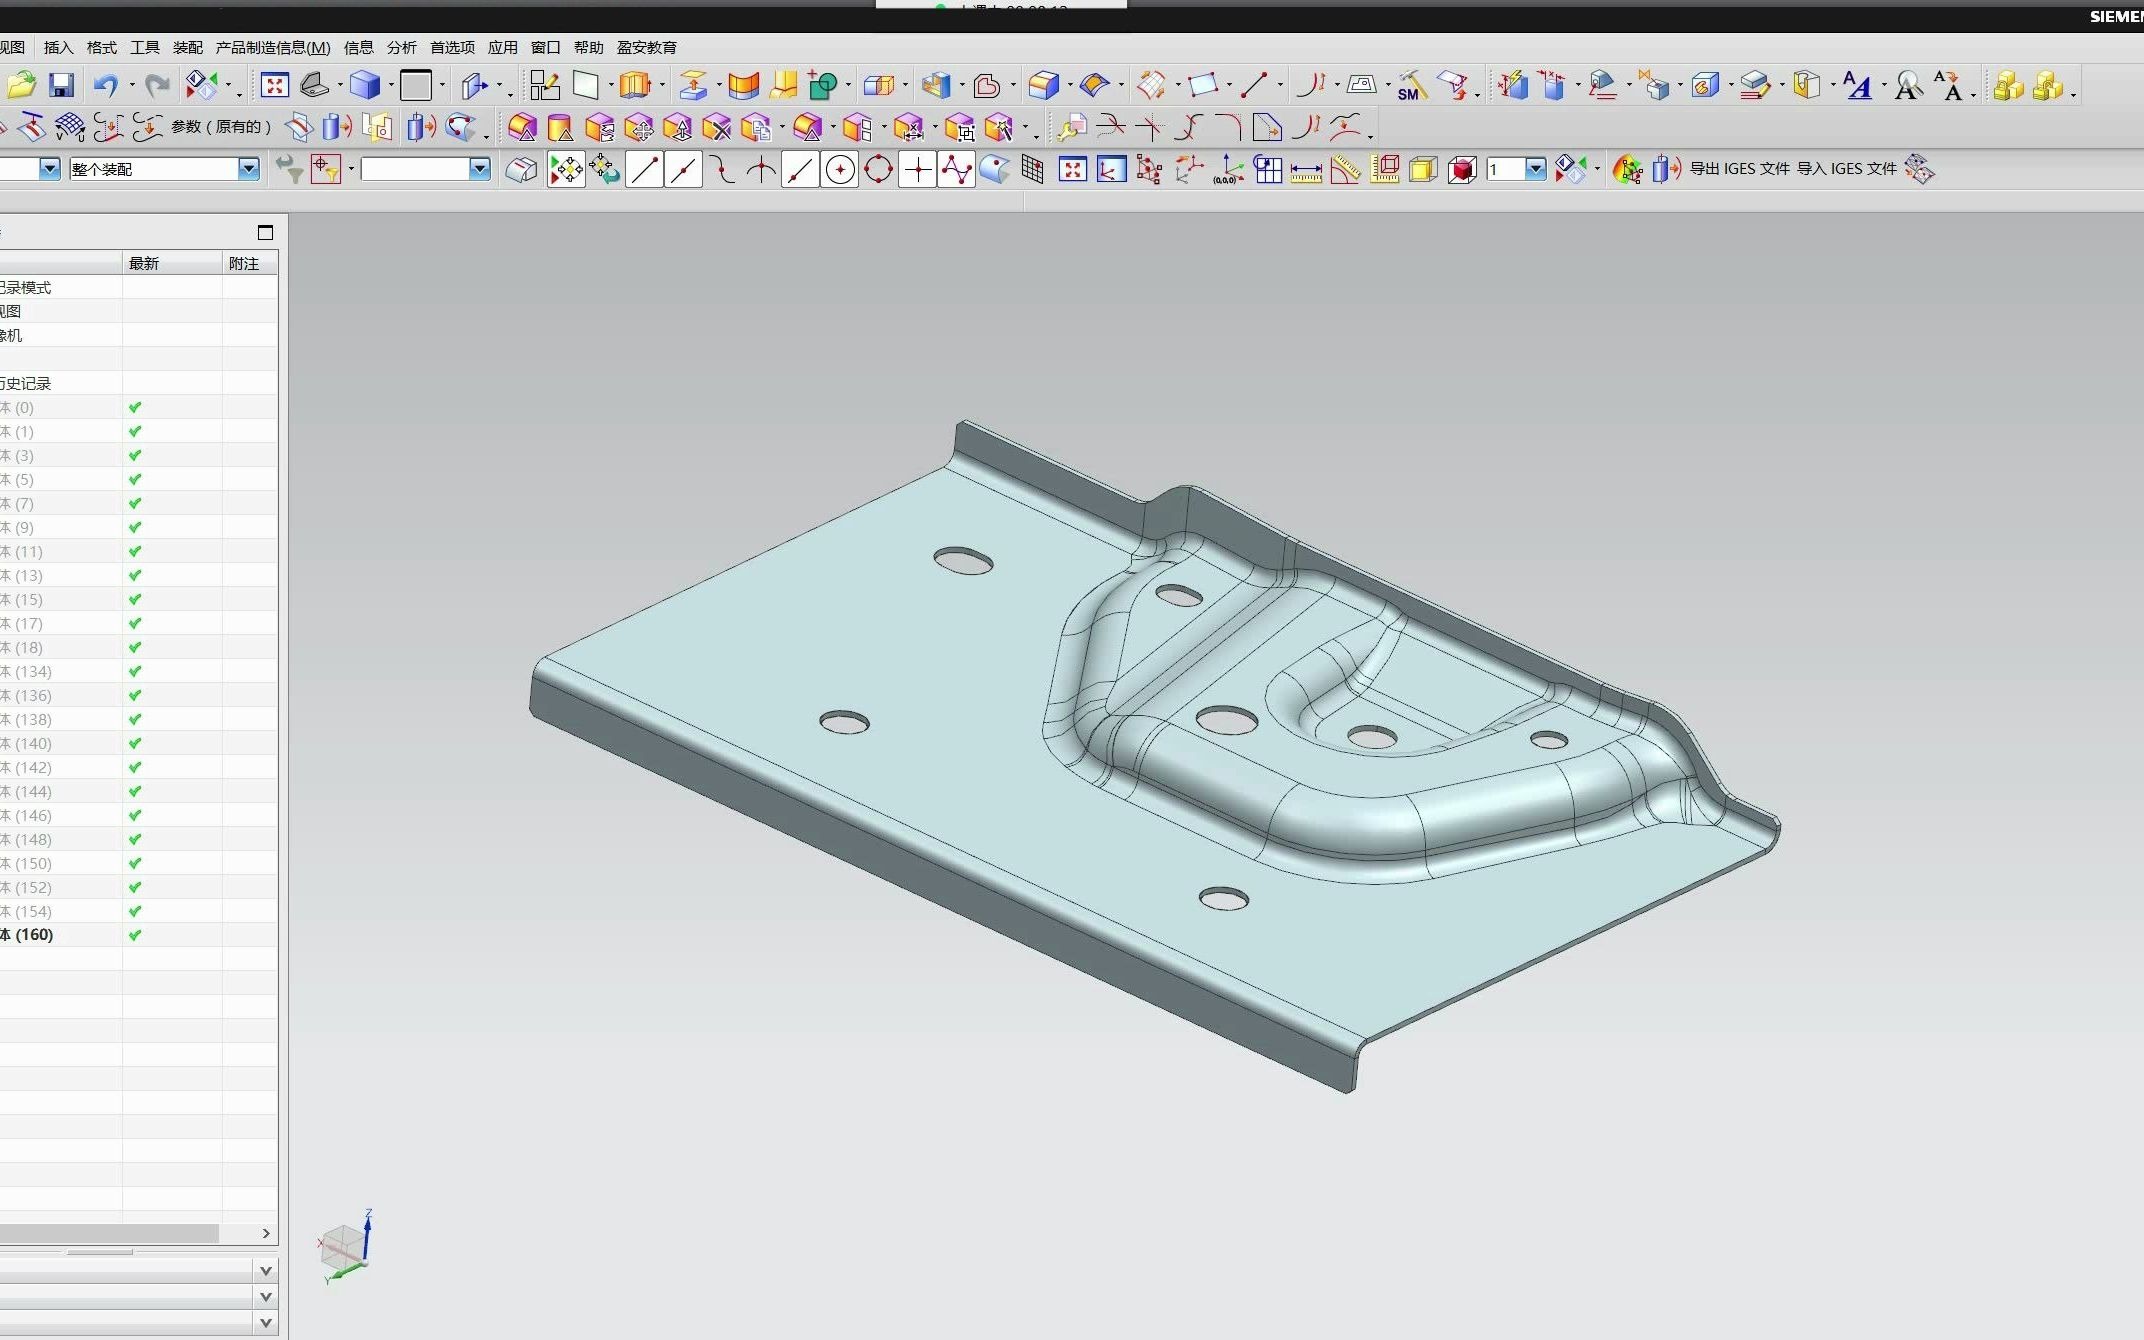The height and width of the screenshot is (1340, 2144).
Task: Toggle the Existing Point plus snap option
Action: (918, 170)
